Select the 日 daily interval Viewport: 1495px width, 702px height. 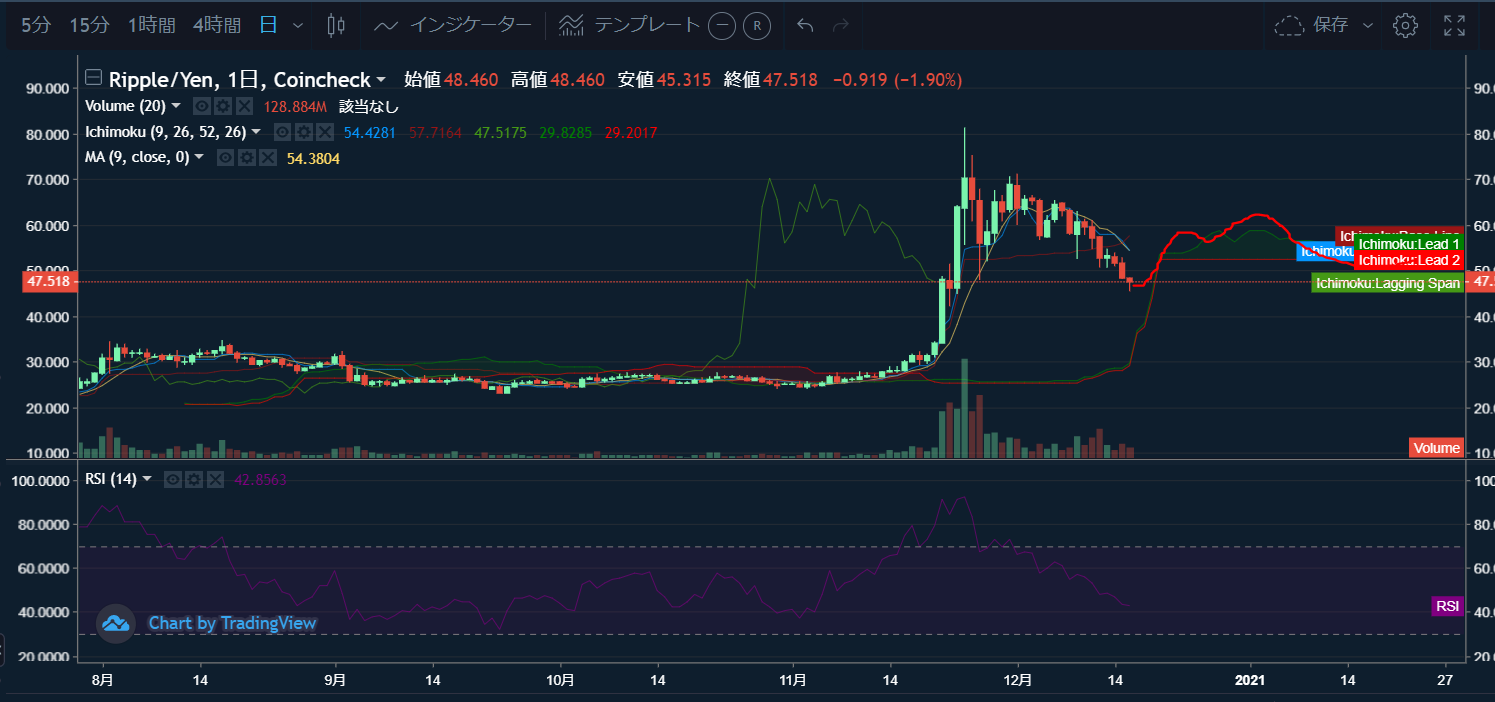(268, 25)
